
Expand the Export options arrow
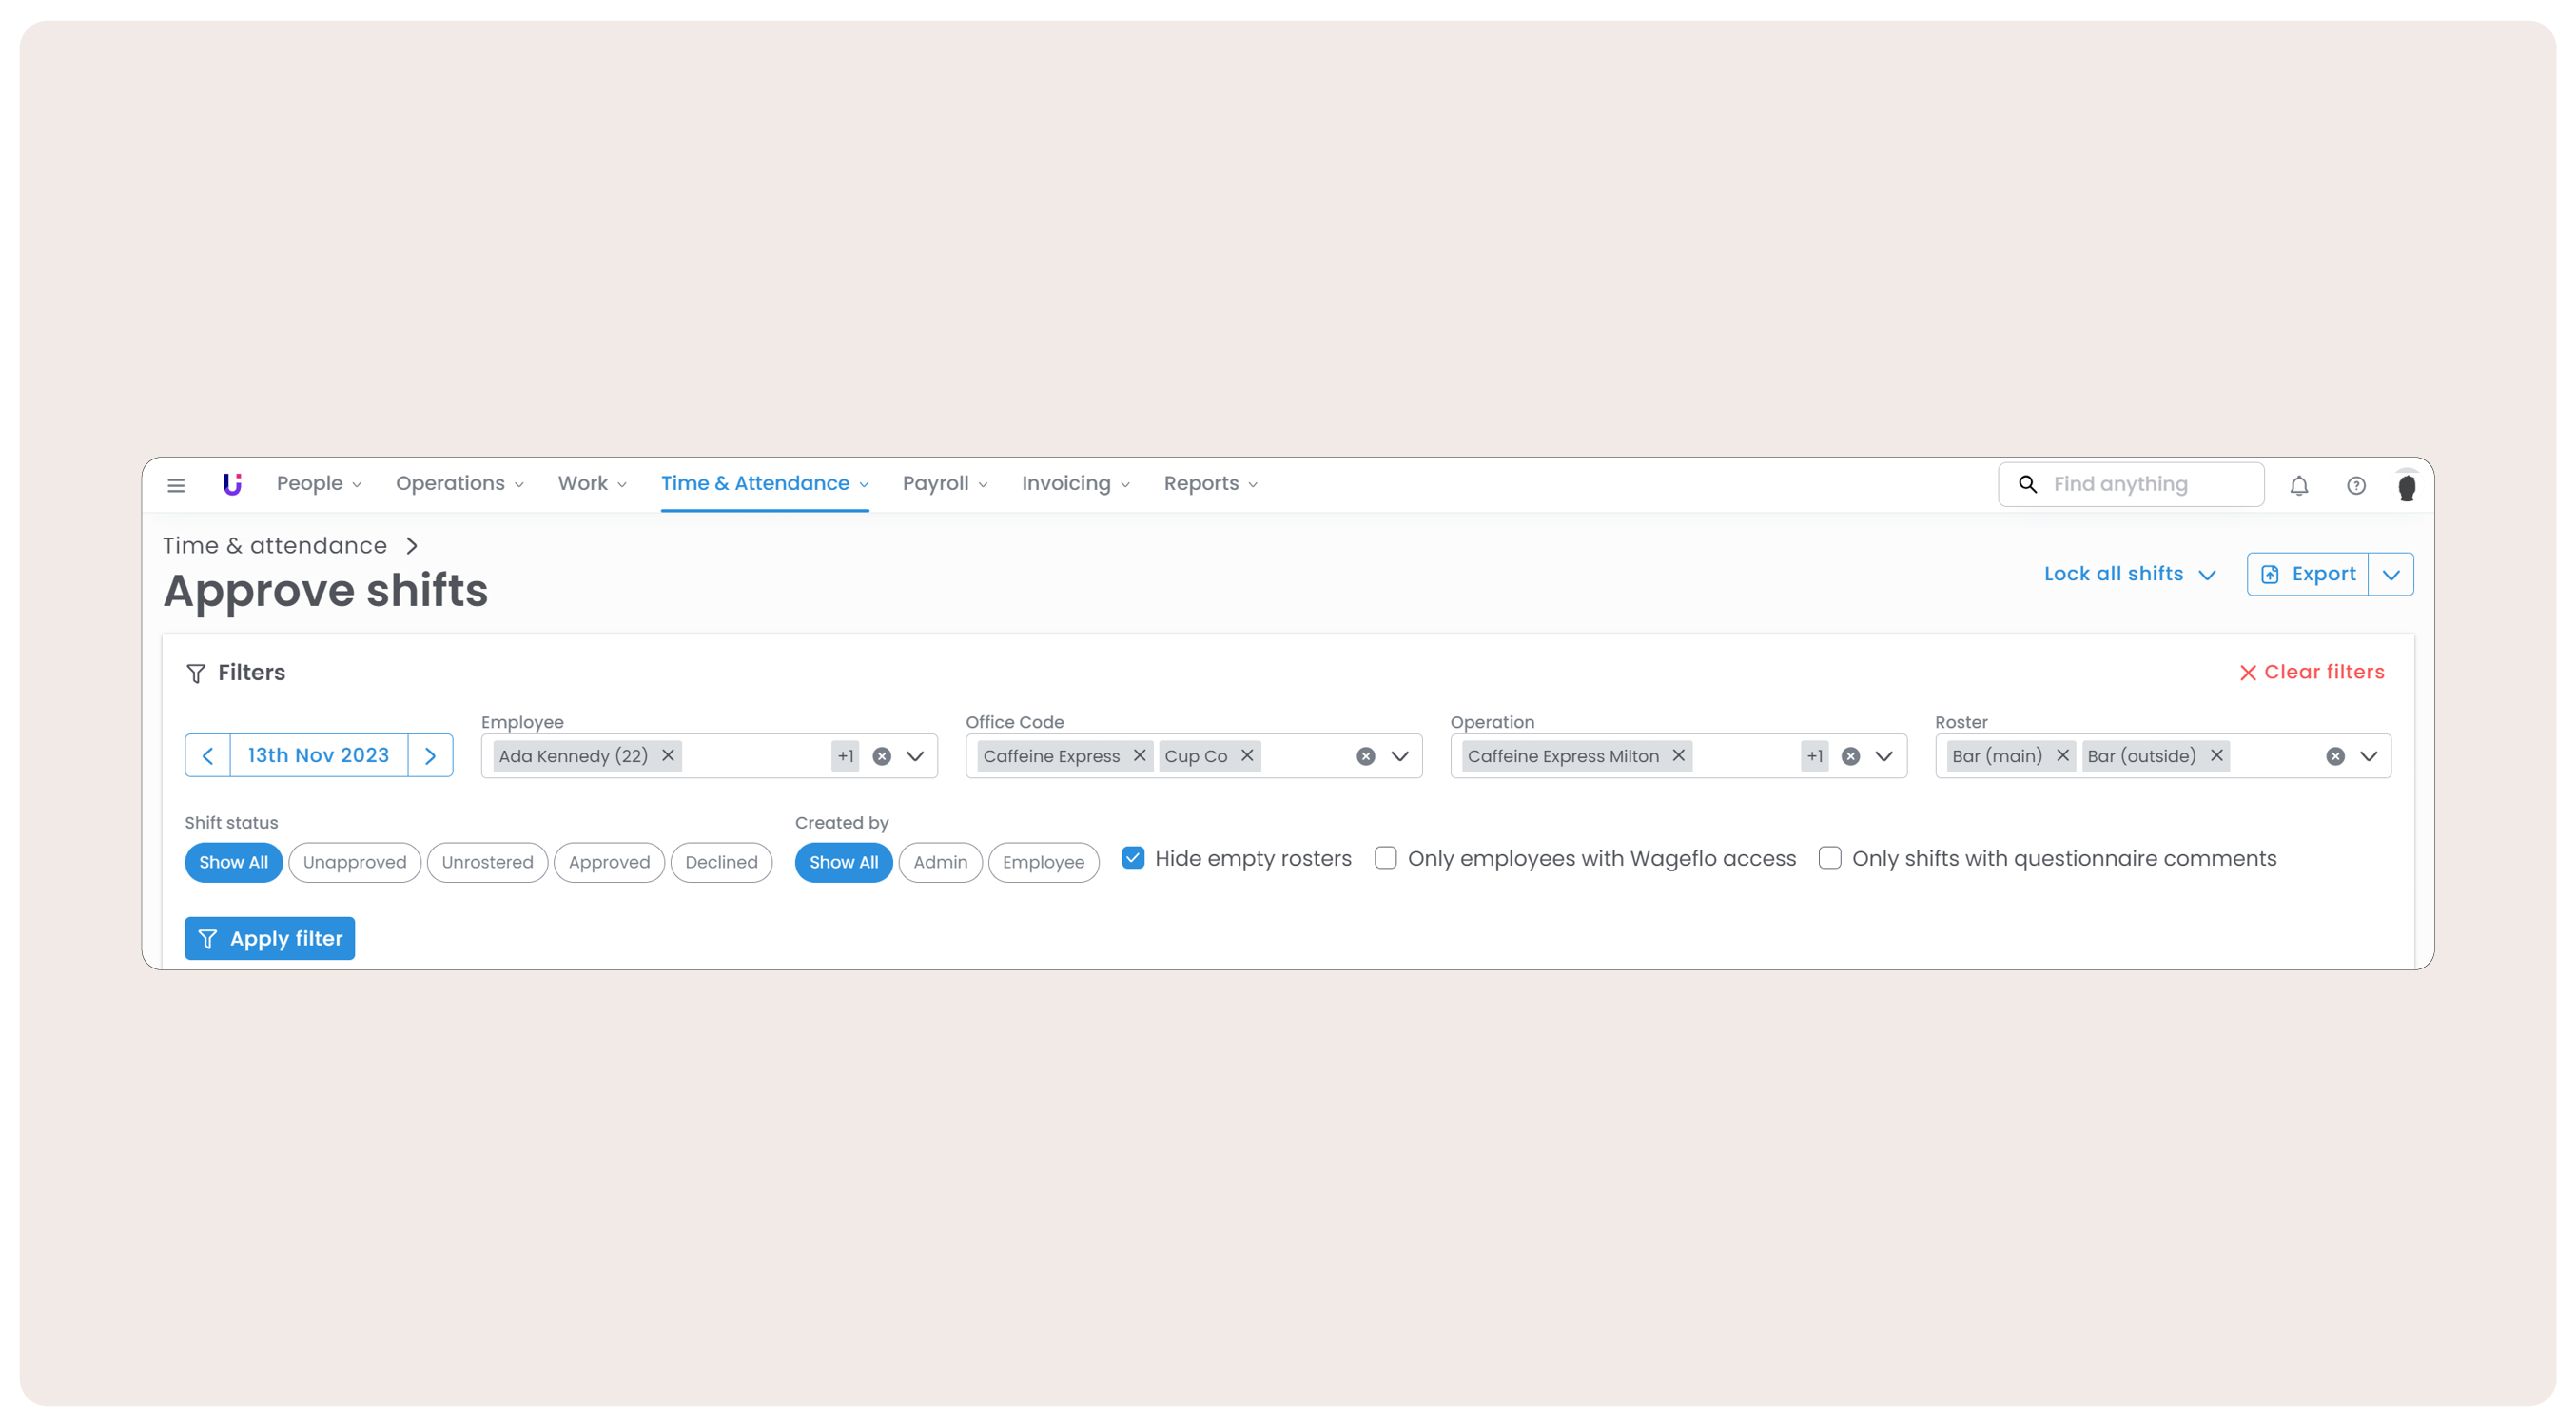pyautogui.click(x=2390, y=574)
